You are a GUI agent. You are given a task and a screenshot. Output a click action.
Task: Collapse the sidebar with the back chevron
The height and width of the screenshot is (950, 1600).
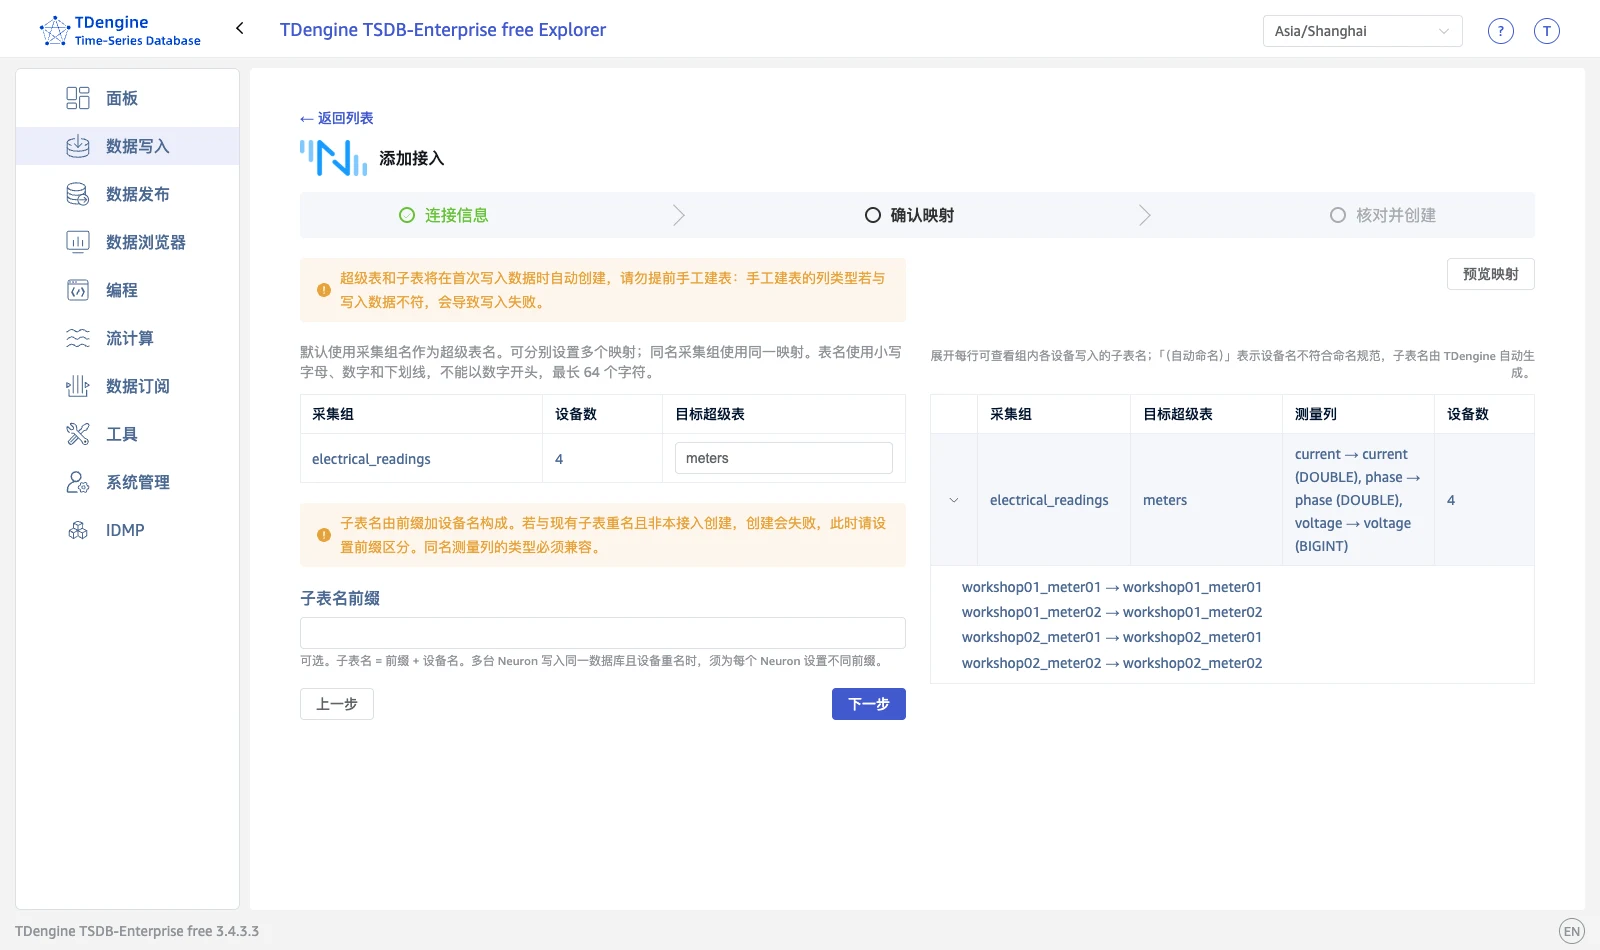tap(240, 28)
